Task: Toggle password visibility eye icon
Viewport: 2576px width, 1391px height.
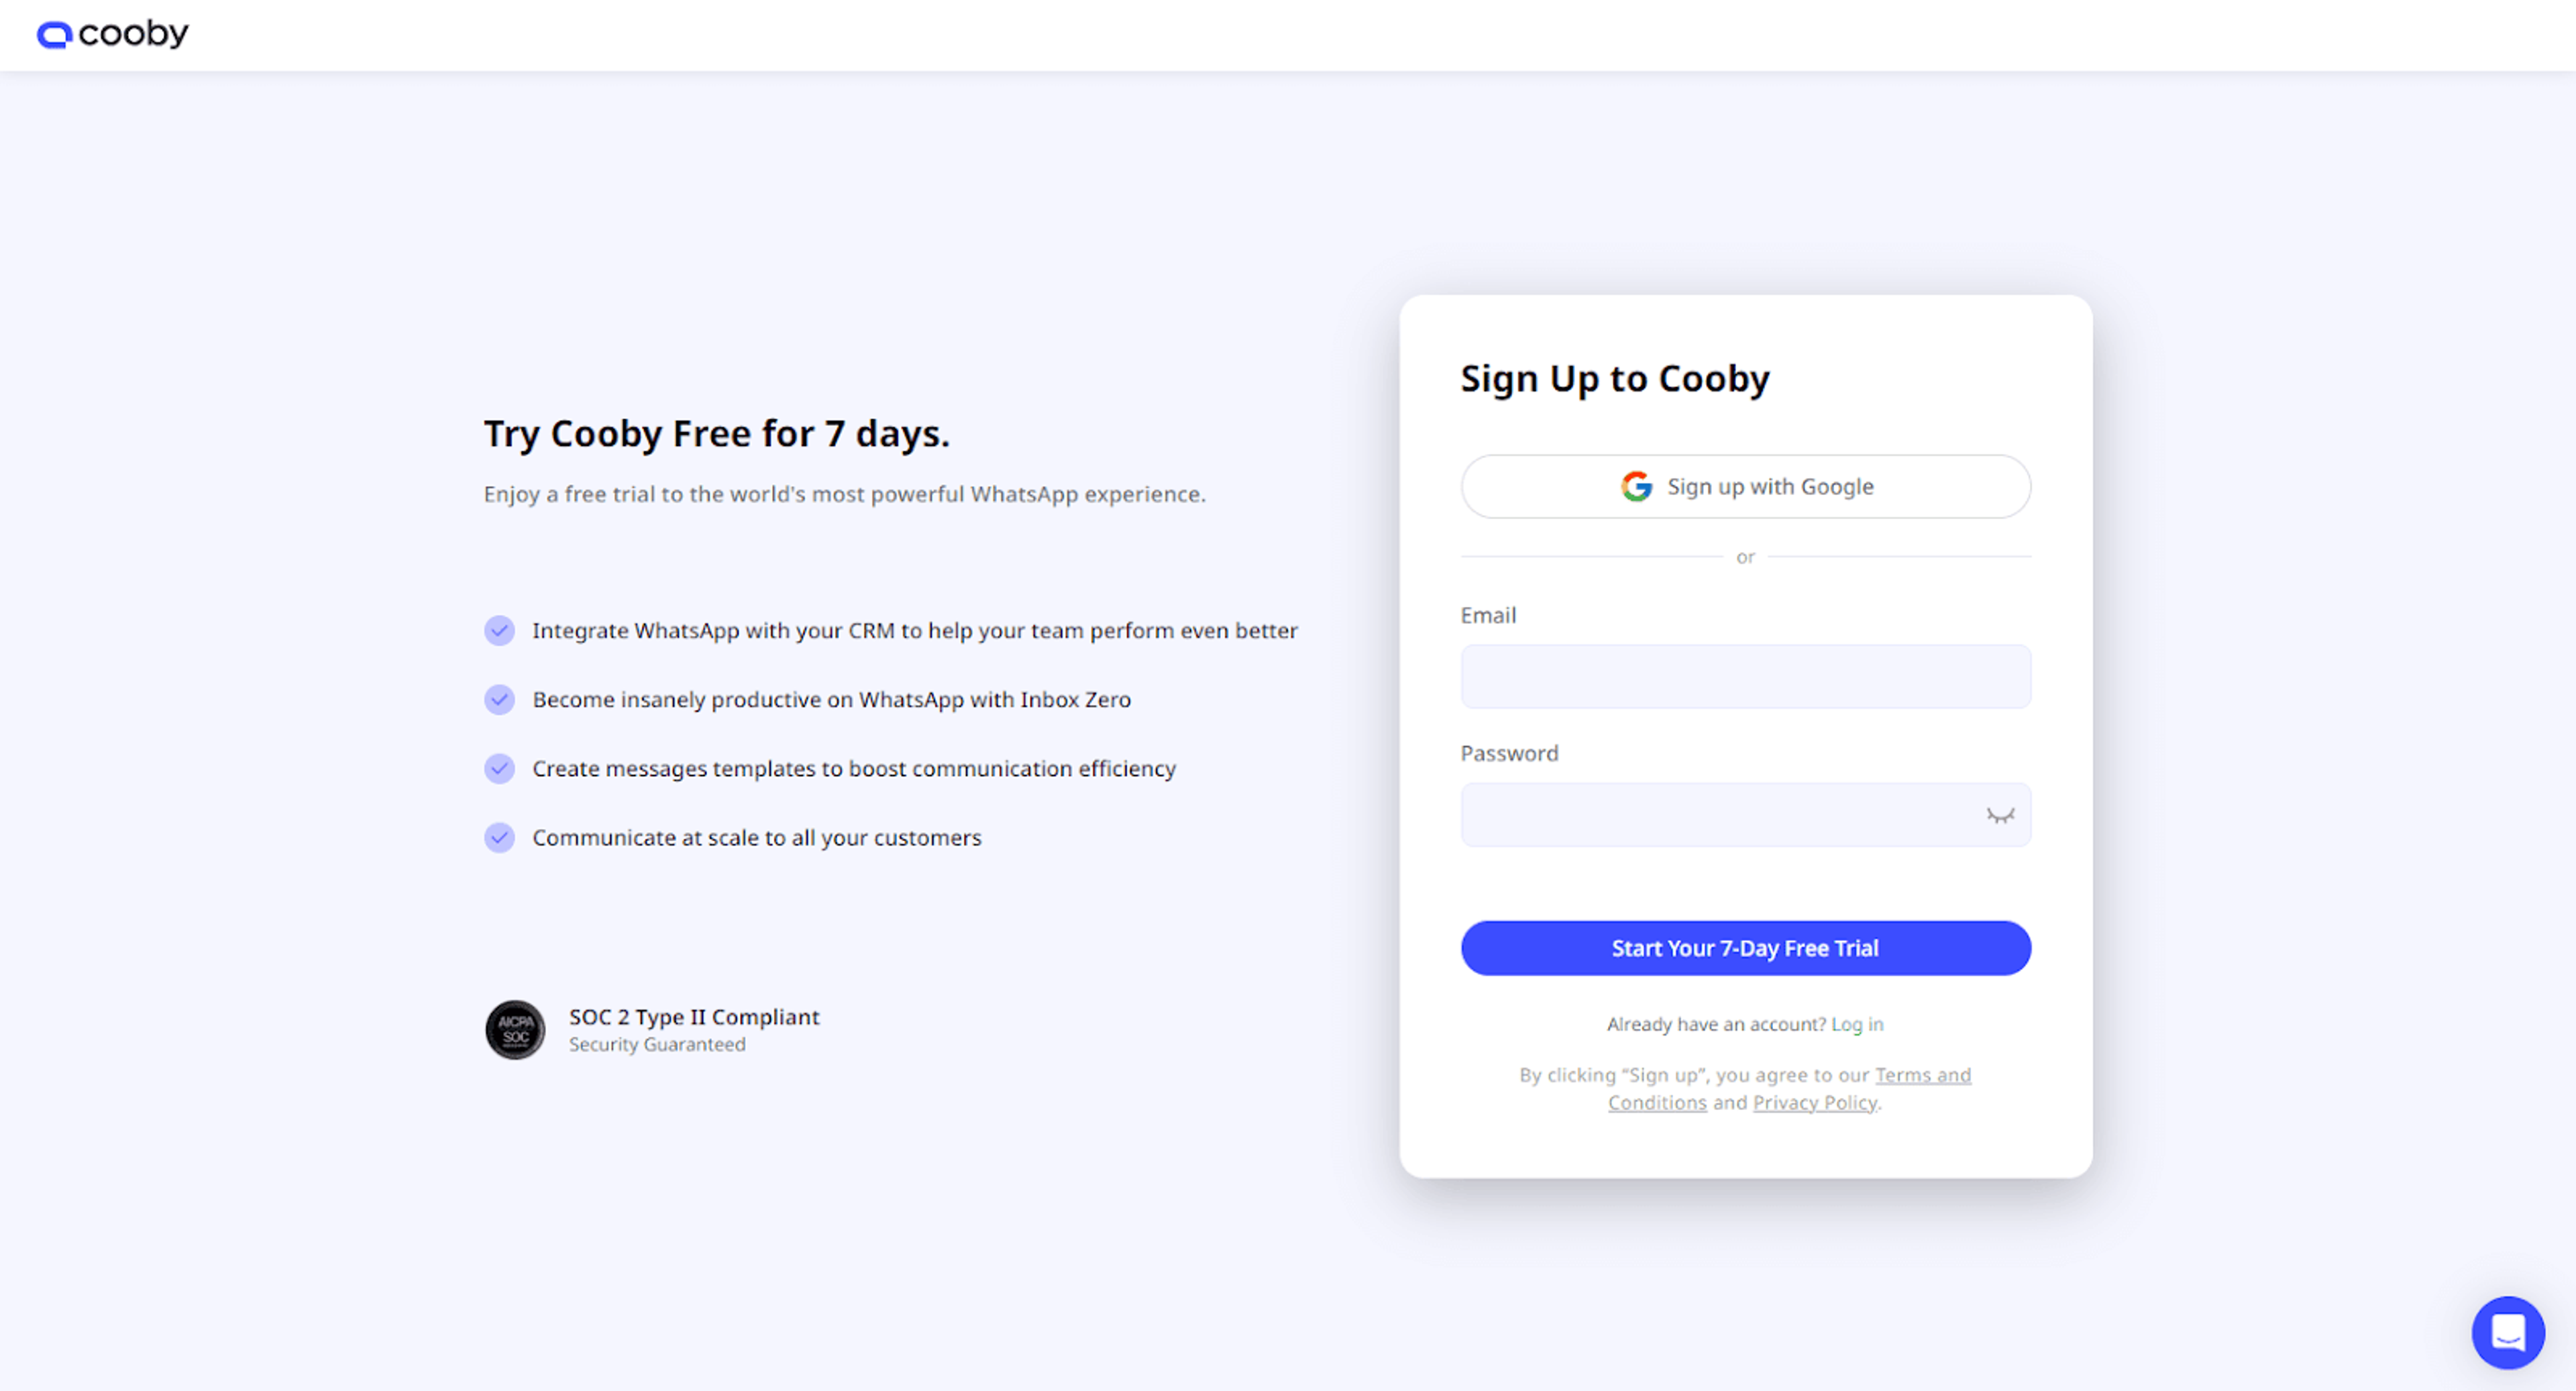Action: click(2000, 816)
